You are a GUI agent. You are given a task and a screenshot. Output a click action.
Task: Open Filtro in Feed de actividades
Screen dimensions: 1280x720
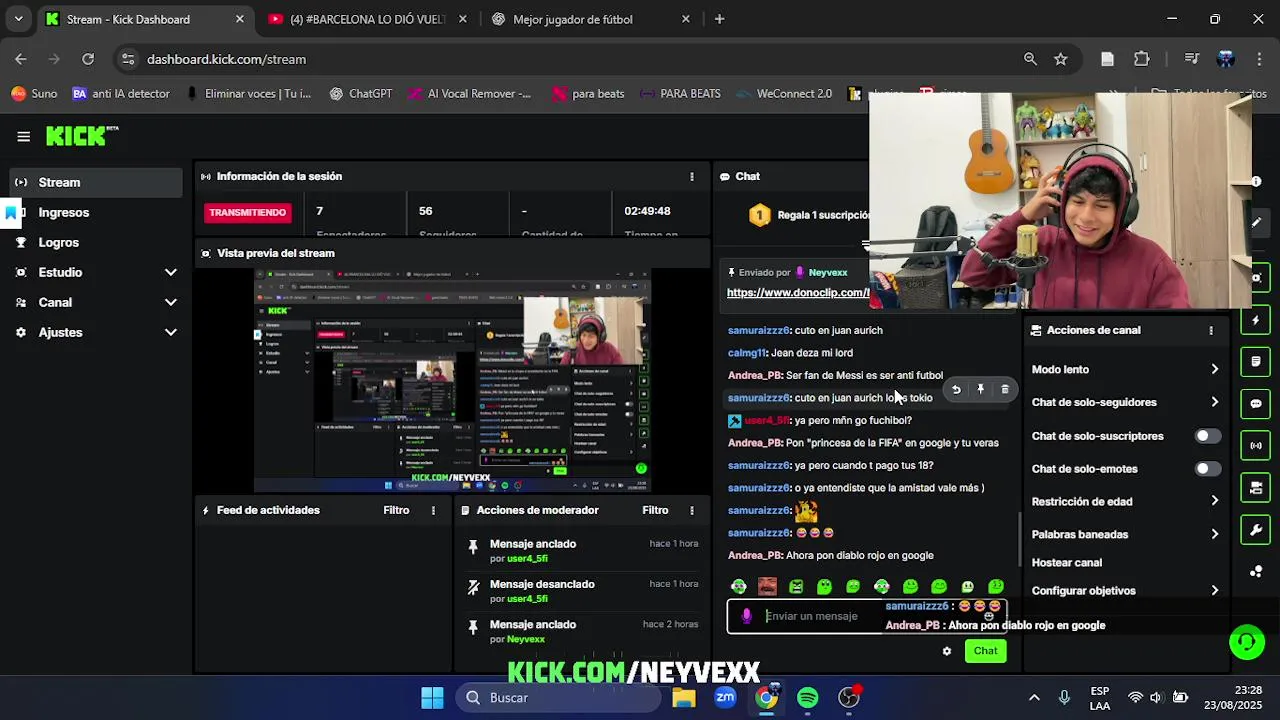coord(396,510)
